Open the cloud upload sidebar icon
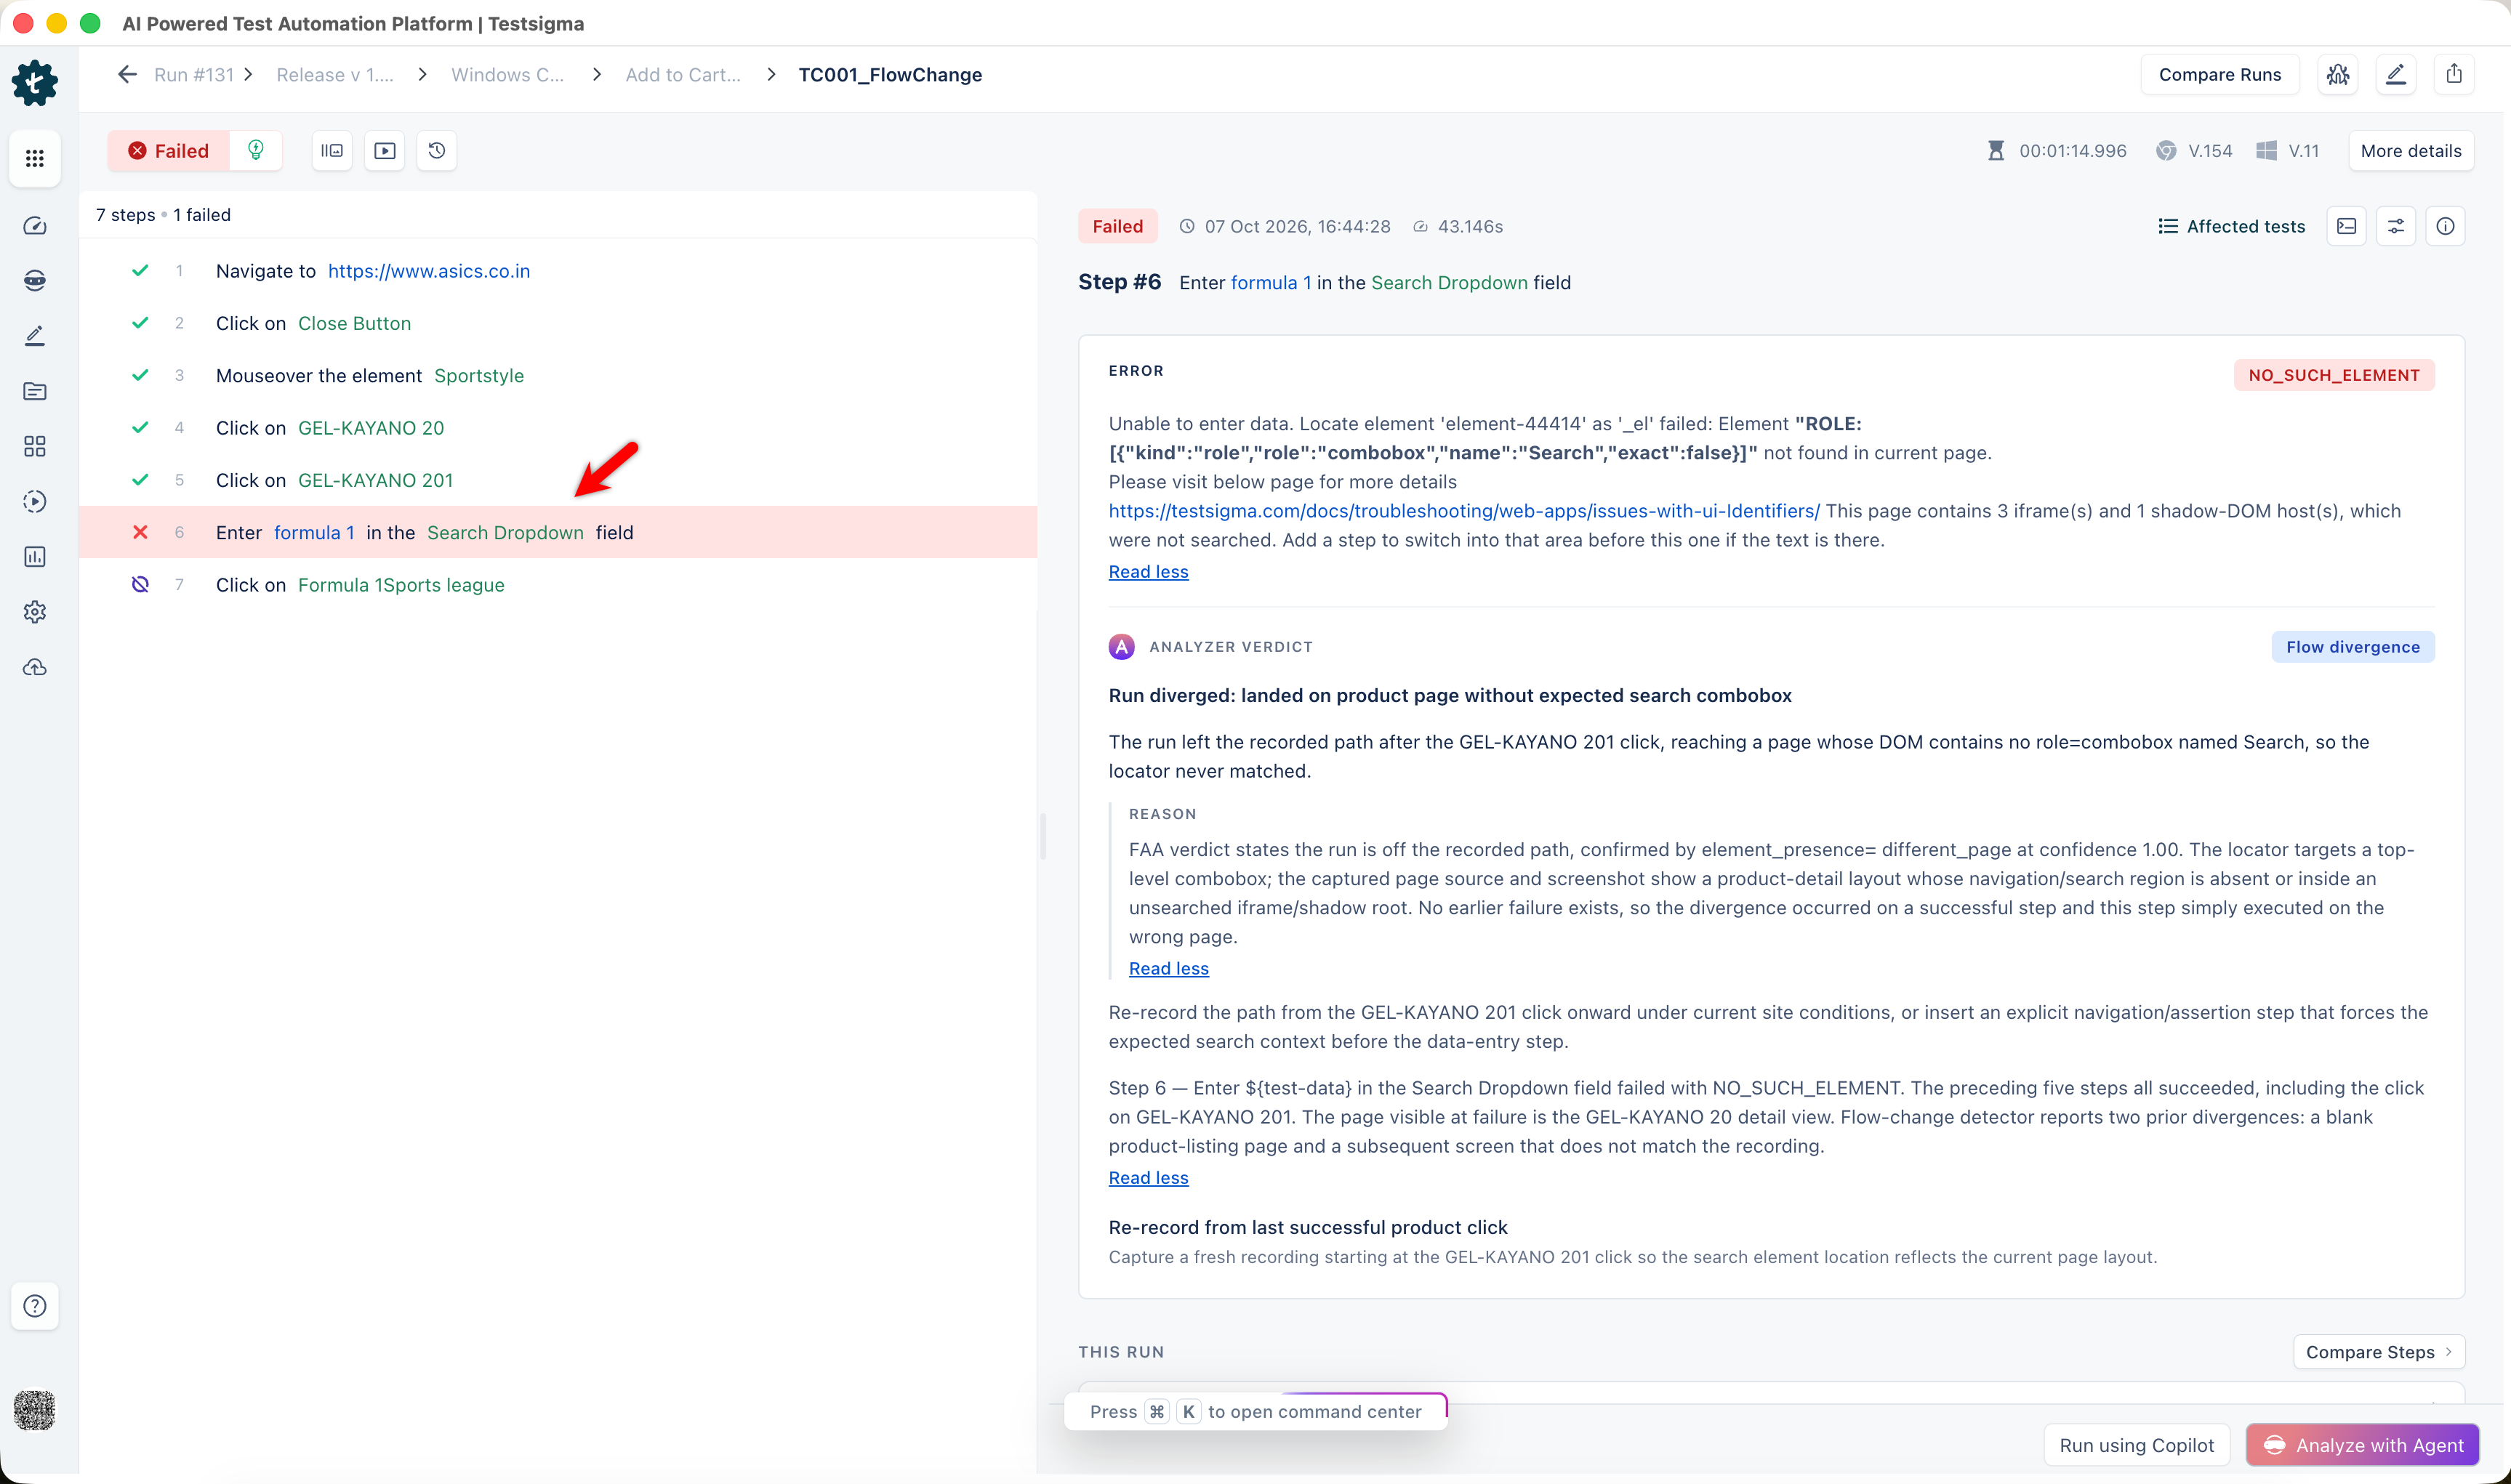Image resolution: width=2511 pixels, height=1484 pixels. pos(35,667)
